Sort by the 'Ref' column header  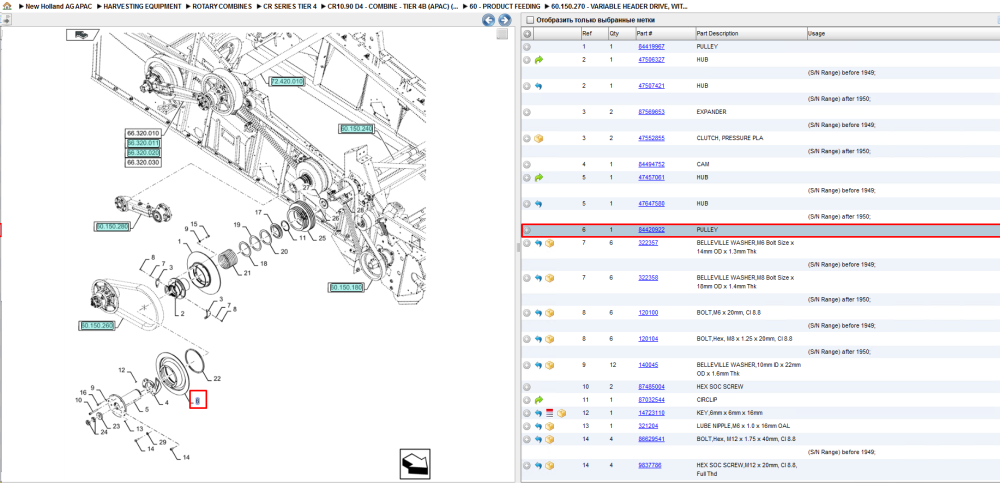587,34
